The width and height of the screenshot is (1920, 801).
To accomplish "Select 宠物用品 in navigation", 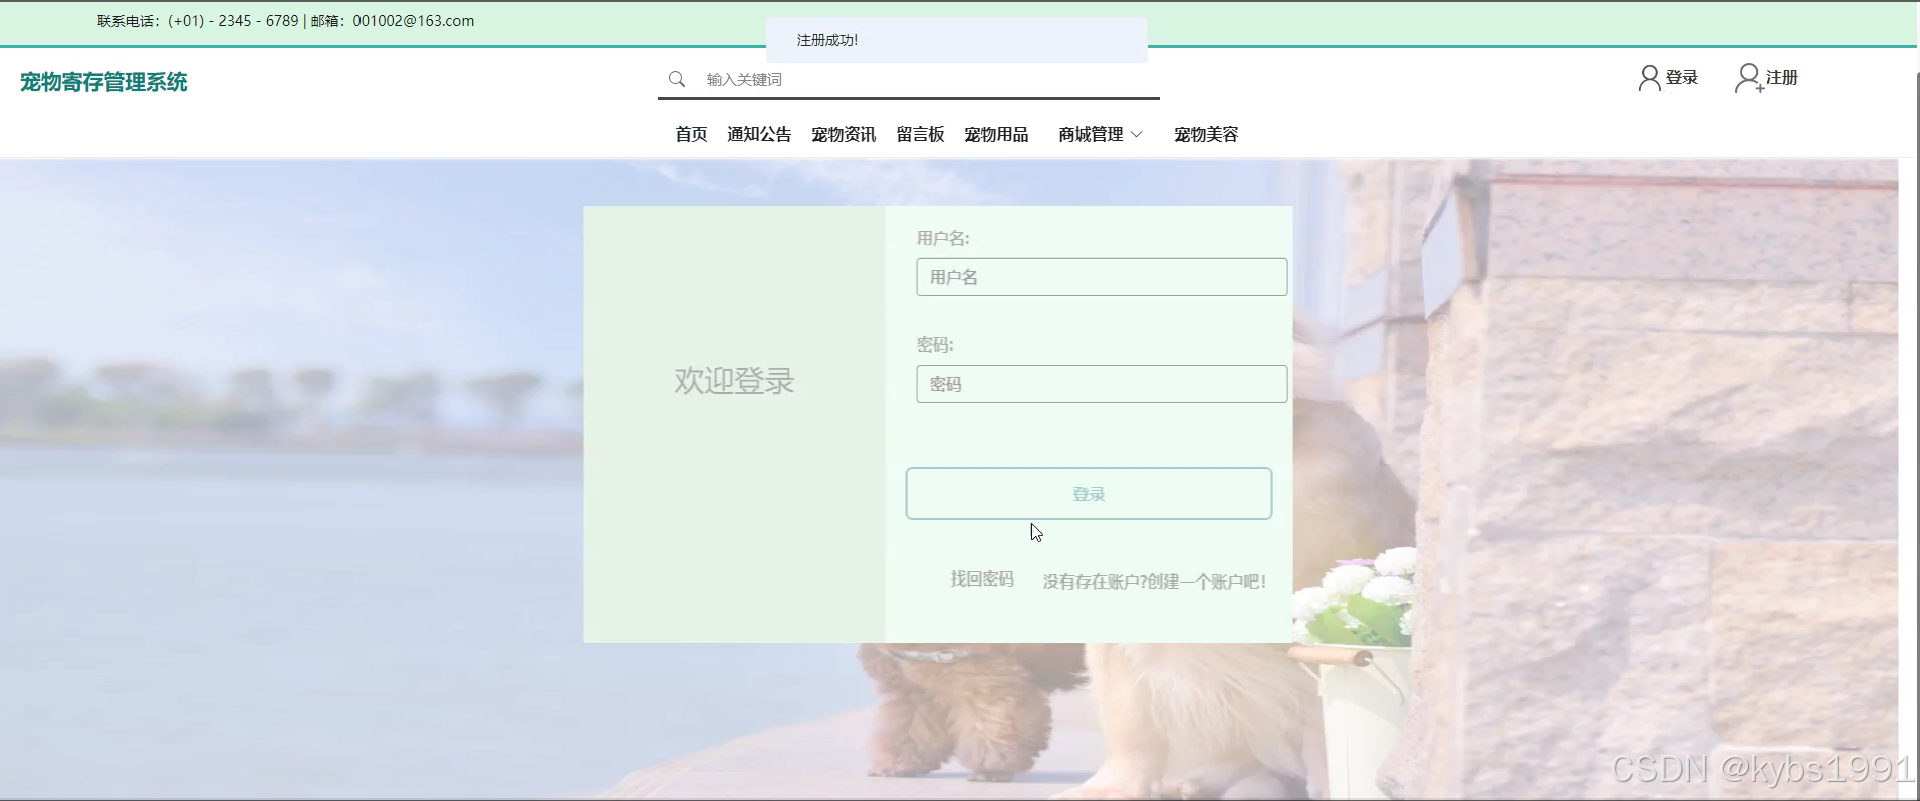I will pyautogui.click(x=996, y=134).
